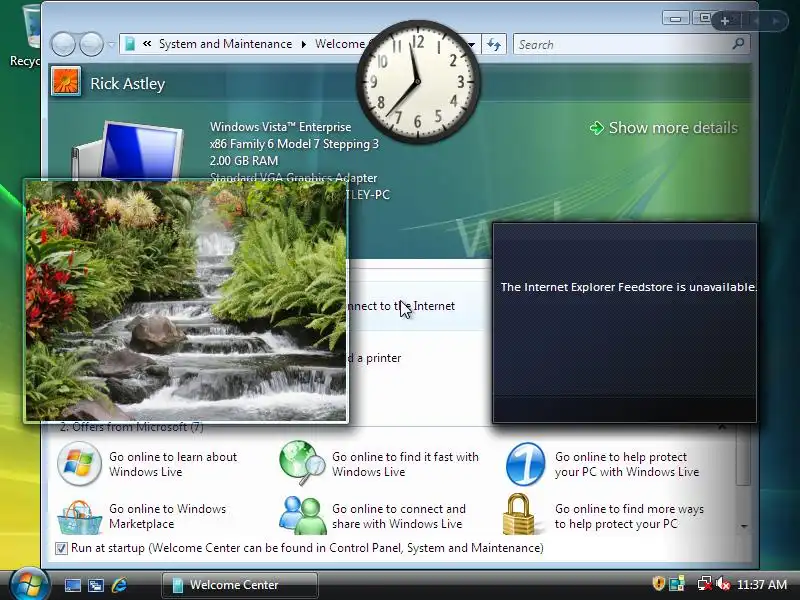800x600 pixels.
Task: Click the Offers from Microsoft (7) heading
Action: 132,427
